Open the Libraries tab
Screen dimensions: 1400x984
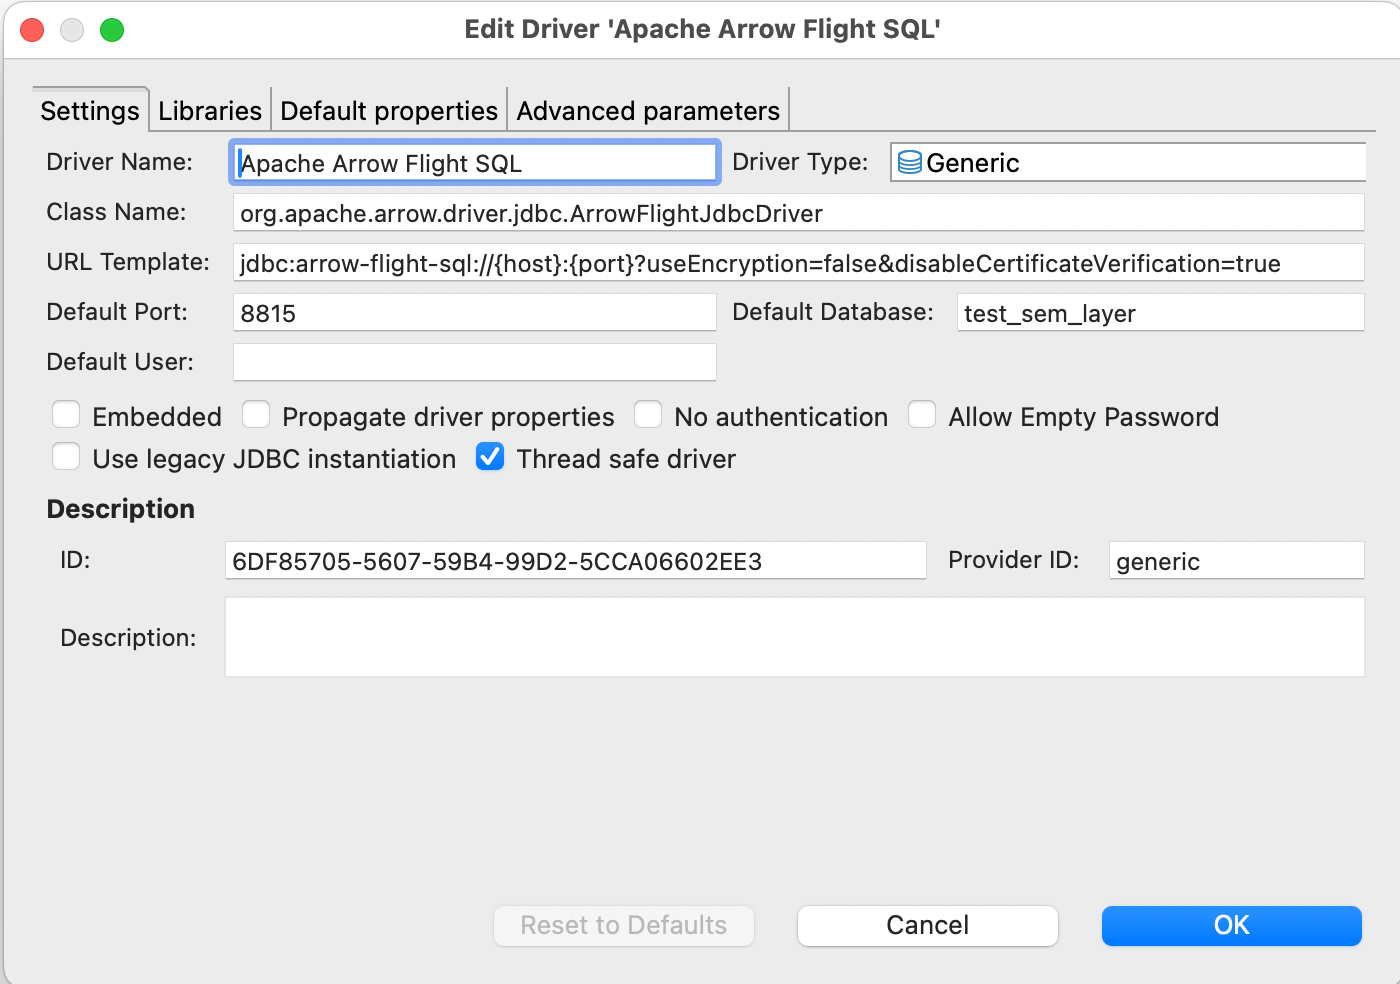[x=210, y=110]
